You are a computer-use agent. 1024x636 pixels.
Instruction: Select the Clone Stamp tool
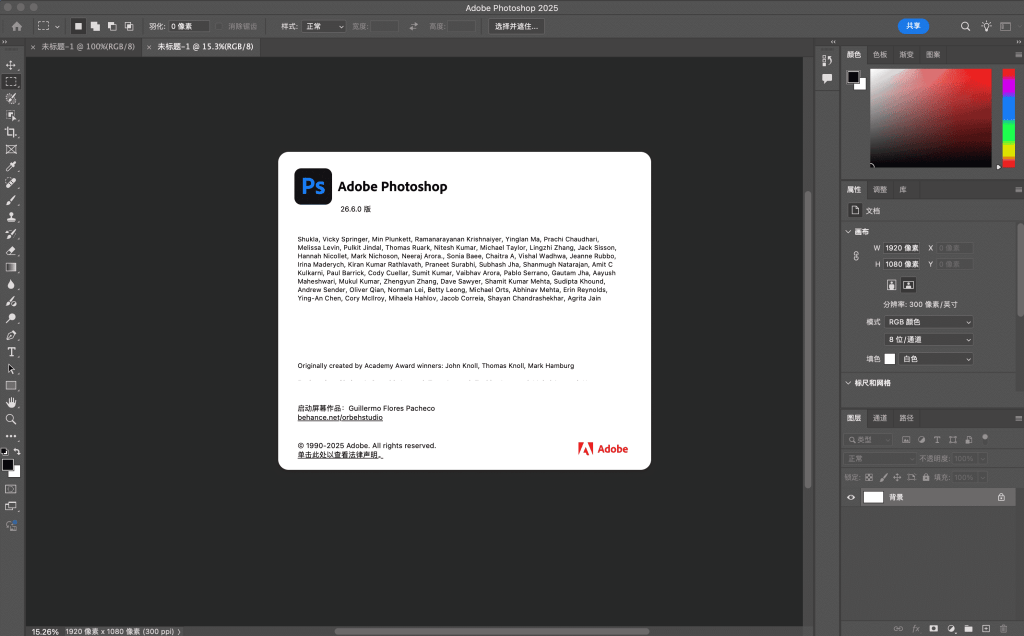tap(11, 217)
